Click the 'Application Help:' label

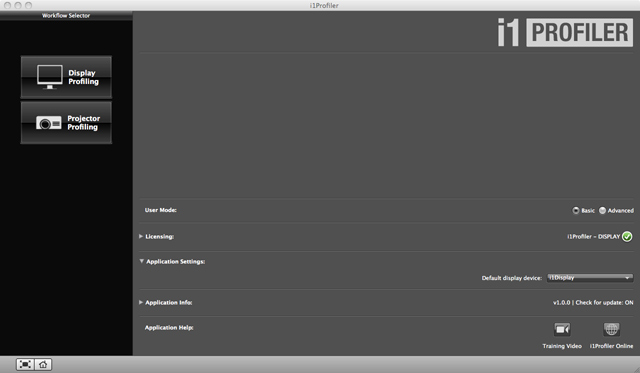tap(169, 328)
